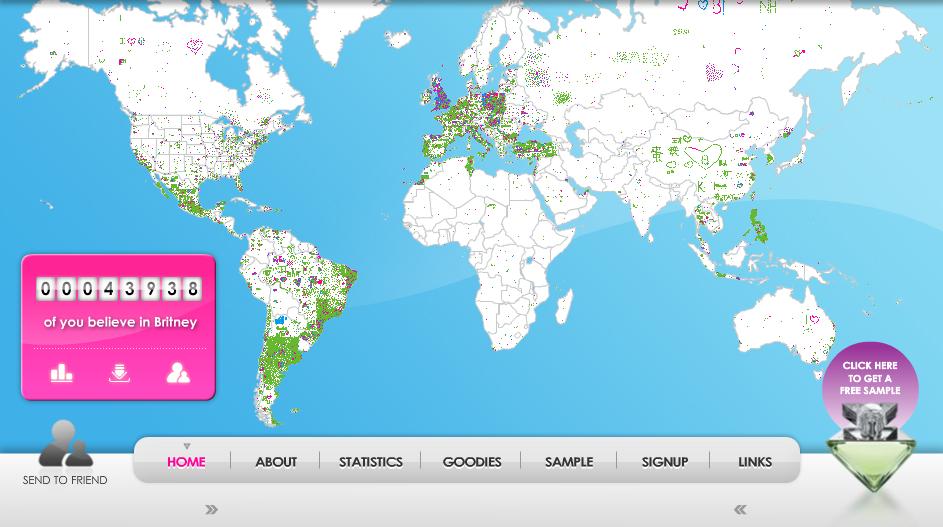Click the pink dotted heart over Siberia
This screenshot has height=527, width=943.
point(714,73)
